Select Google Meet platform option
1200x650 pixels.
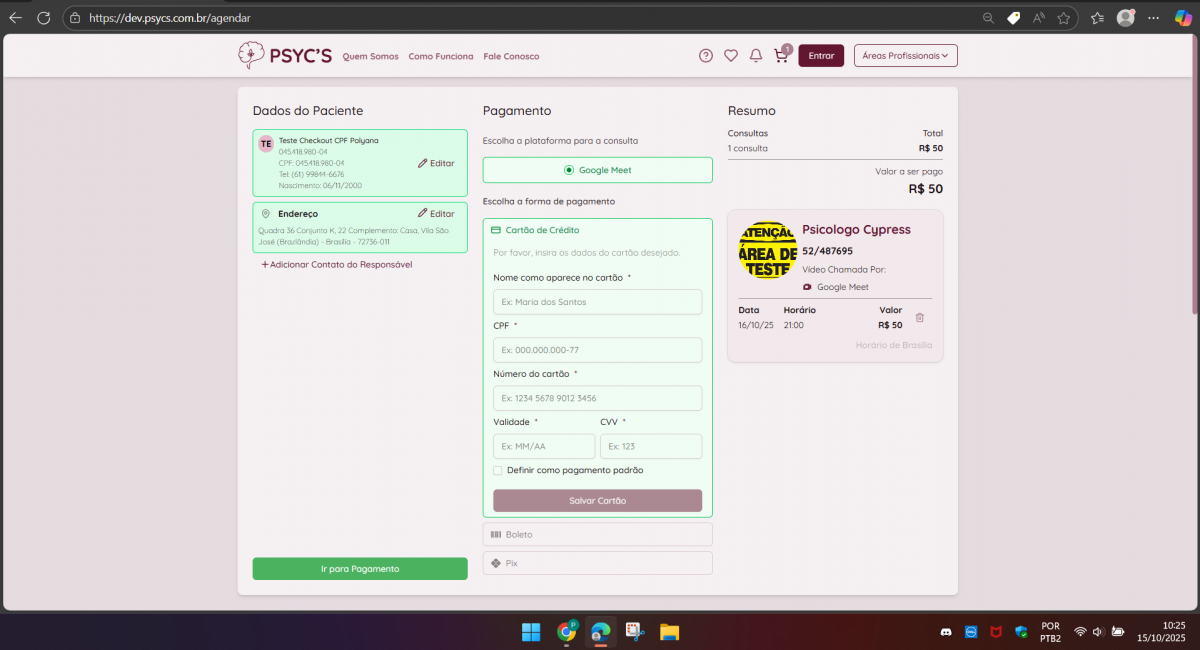tap(597, 170)
